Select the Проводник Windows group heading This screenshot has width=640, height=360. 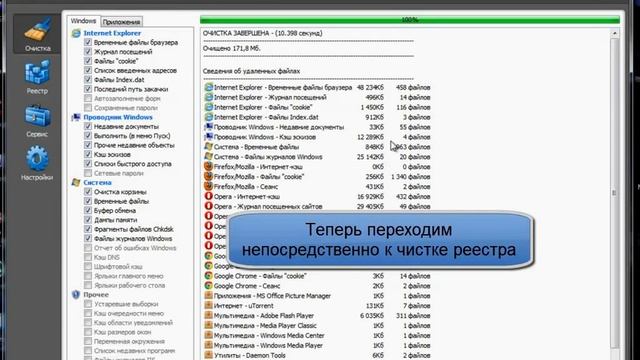coord(118,117)
